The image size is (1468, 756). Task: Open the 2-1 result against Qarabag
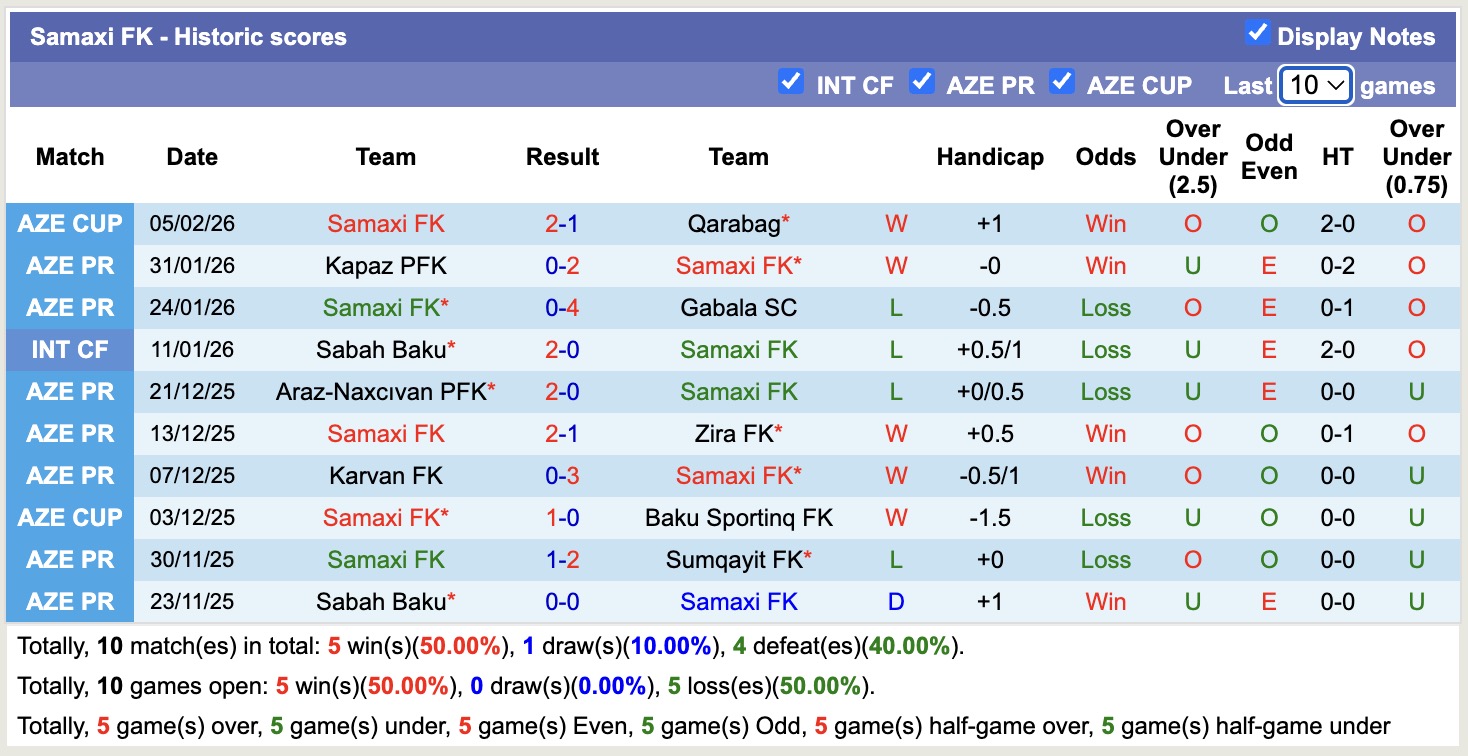coord(562,224)
